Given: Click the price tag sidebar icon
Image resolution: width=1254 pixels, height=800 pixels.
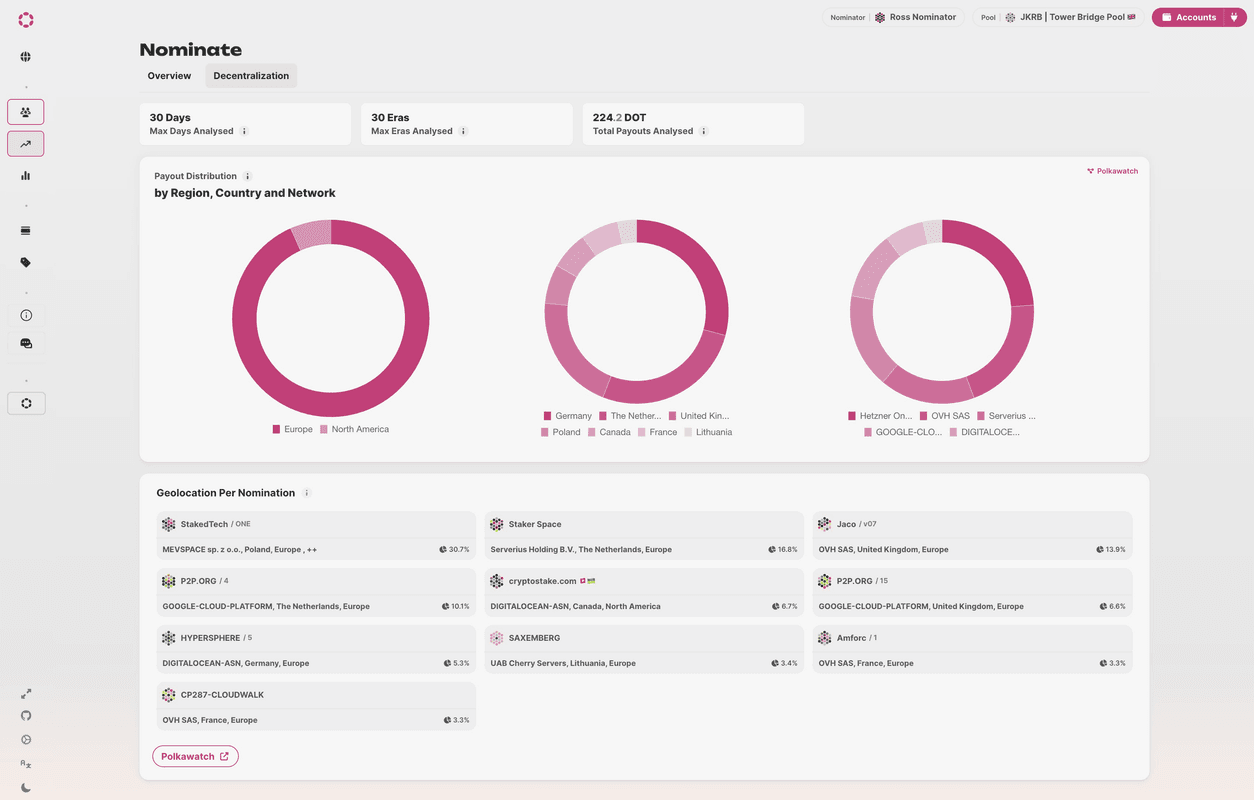Looking at the screenshot, I should (x=26, y=263).
